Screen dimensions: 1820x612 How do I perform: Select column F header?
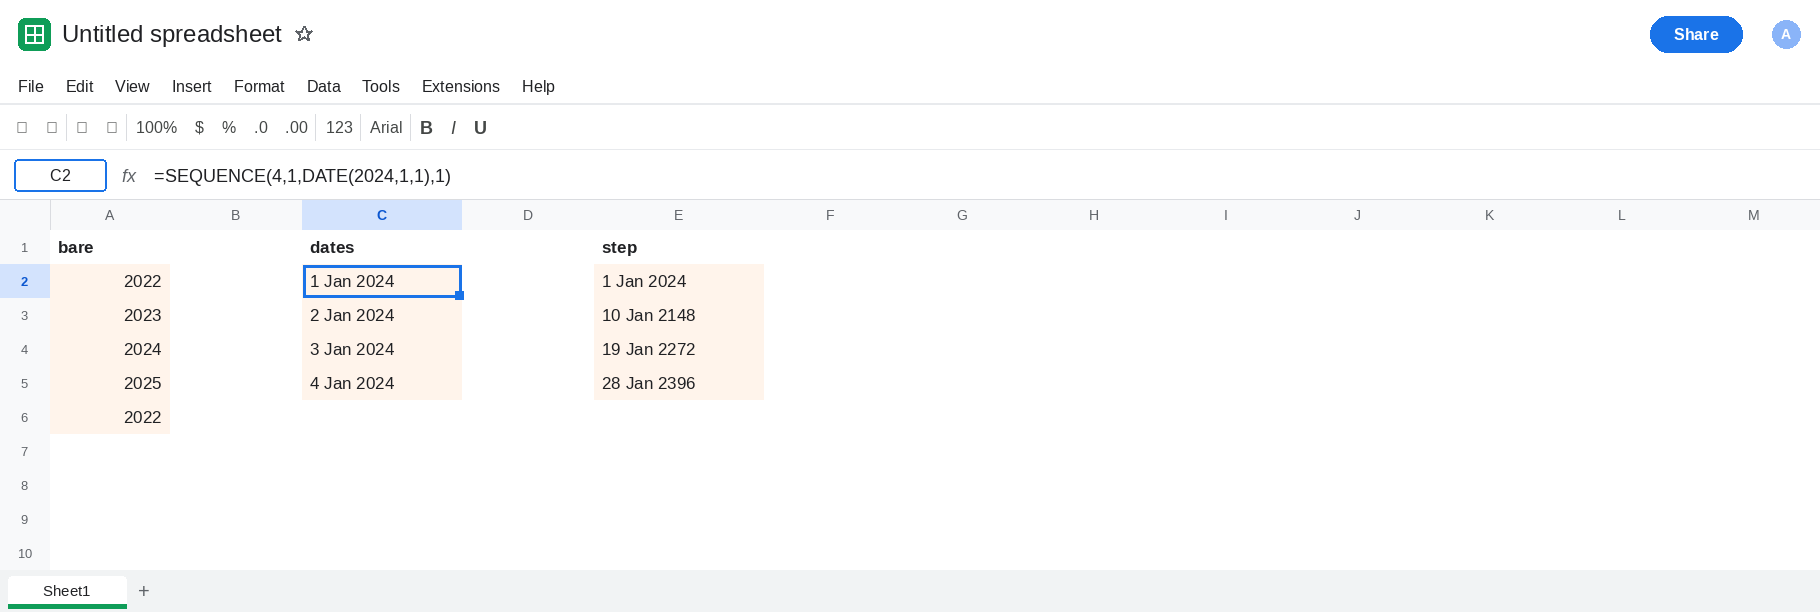(830, 215)
